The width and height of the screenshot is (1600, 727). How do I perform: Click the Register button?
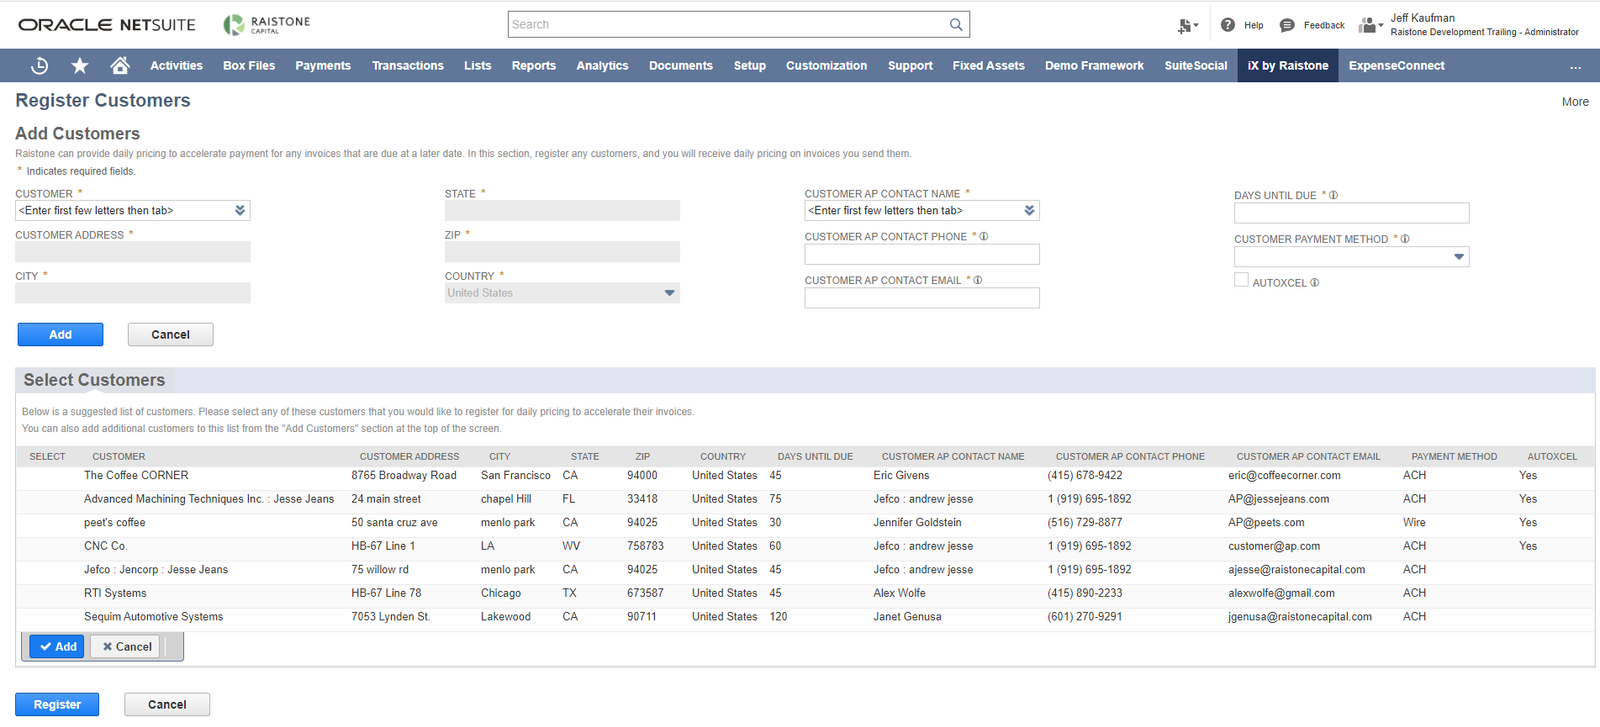click(57, 705)
